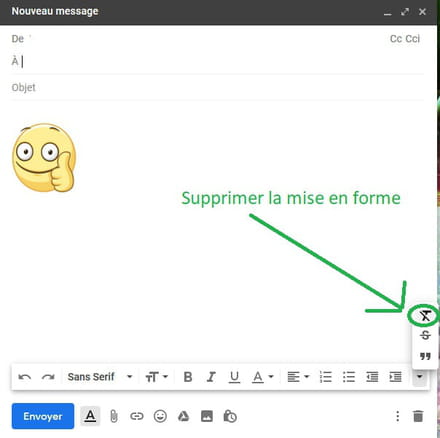The width and height of the screenshot is (440, 438).
Task: Insert a photo using the image icon
Action: (207, 416)
